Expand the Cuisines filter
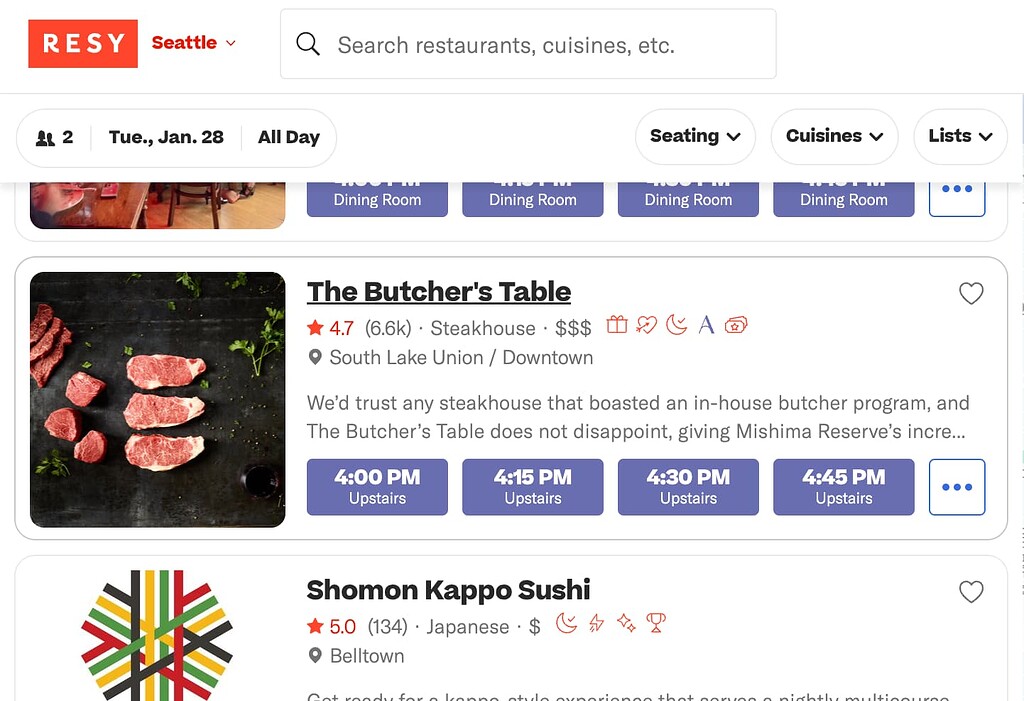The height and width of the screenshot is (701, 1024). 834,136
